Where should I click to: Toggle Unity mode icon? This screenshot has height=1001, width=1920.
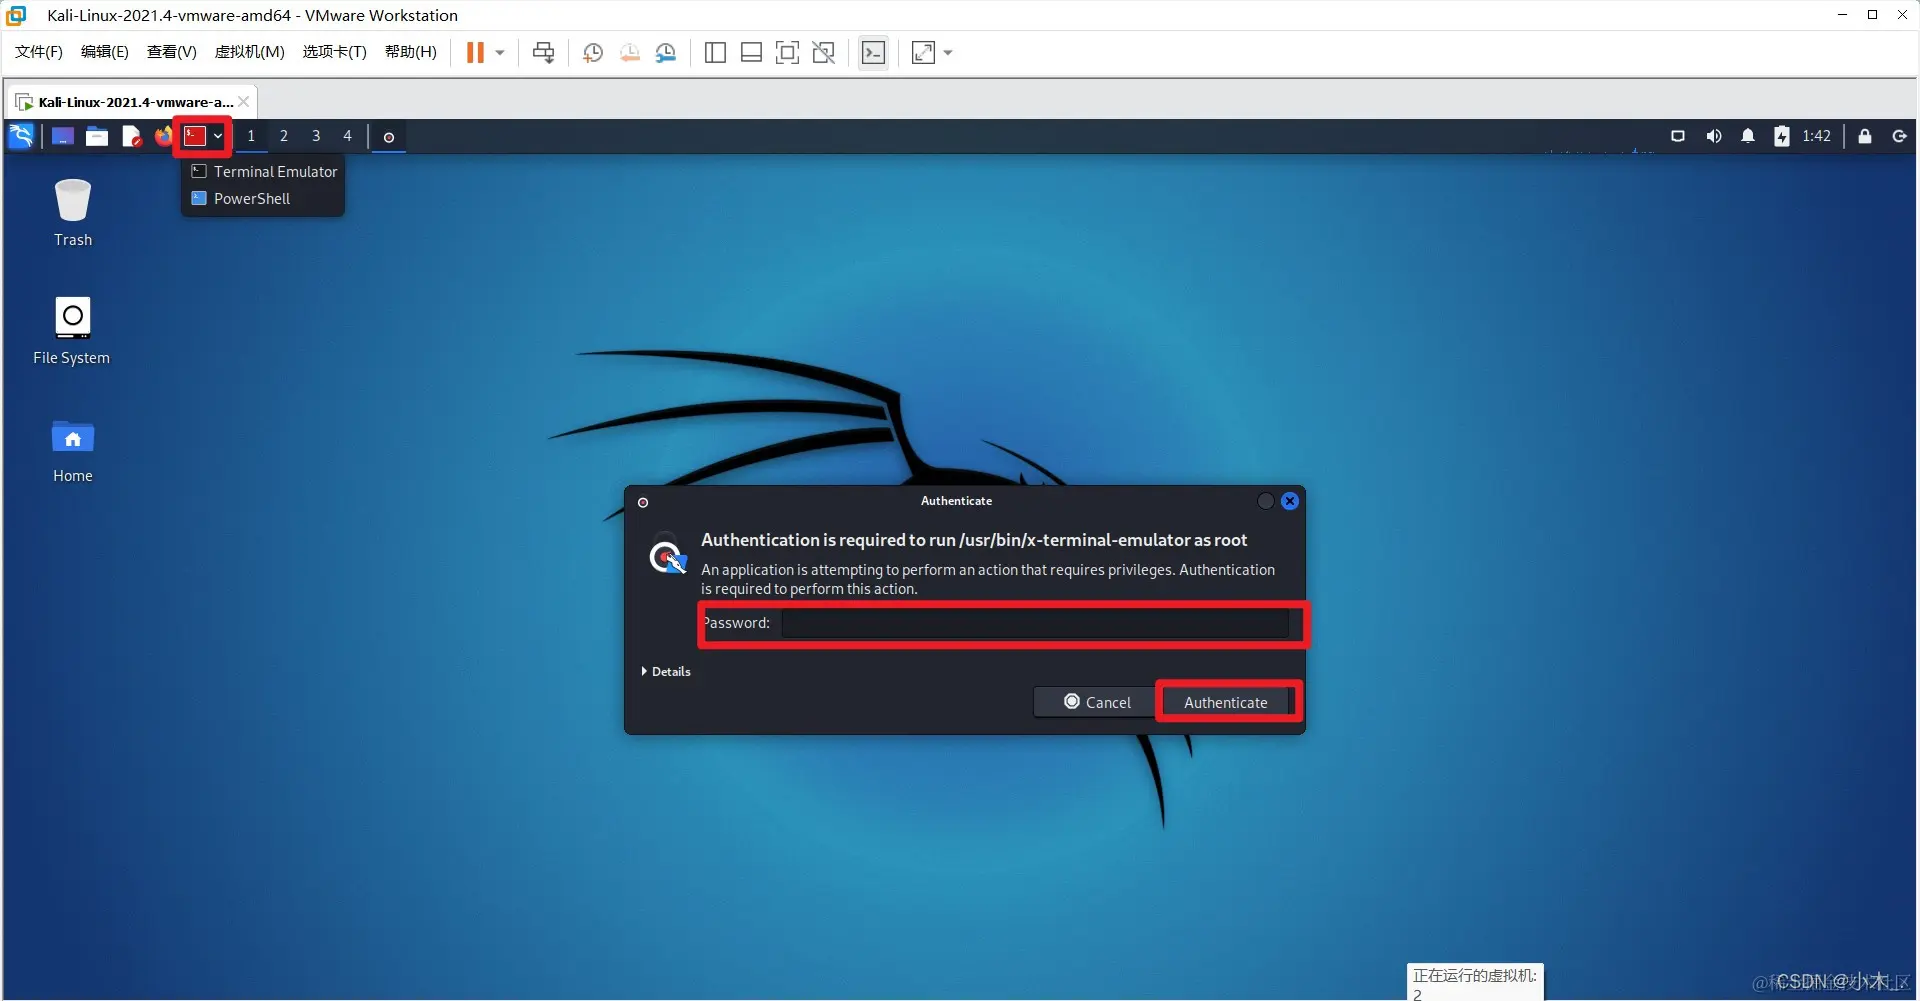tap(823, 53)
